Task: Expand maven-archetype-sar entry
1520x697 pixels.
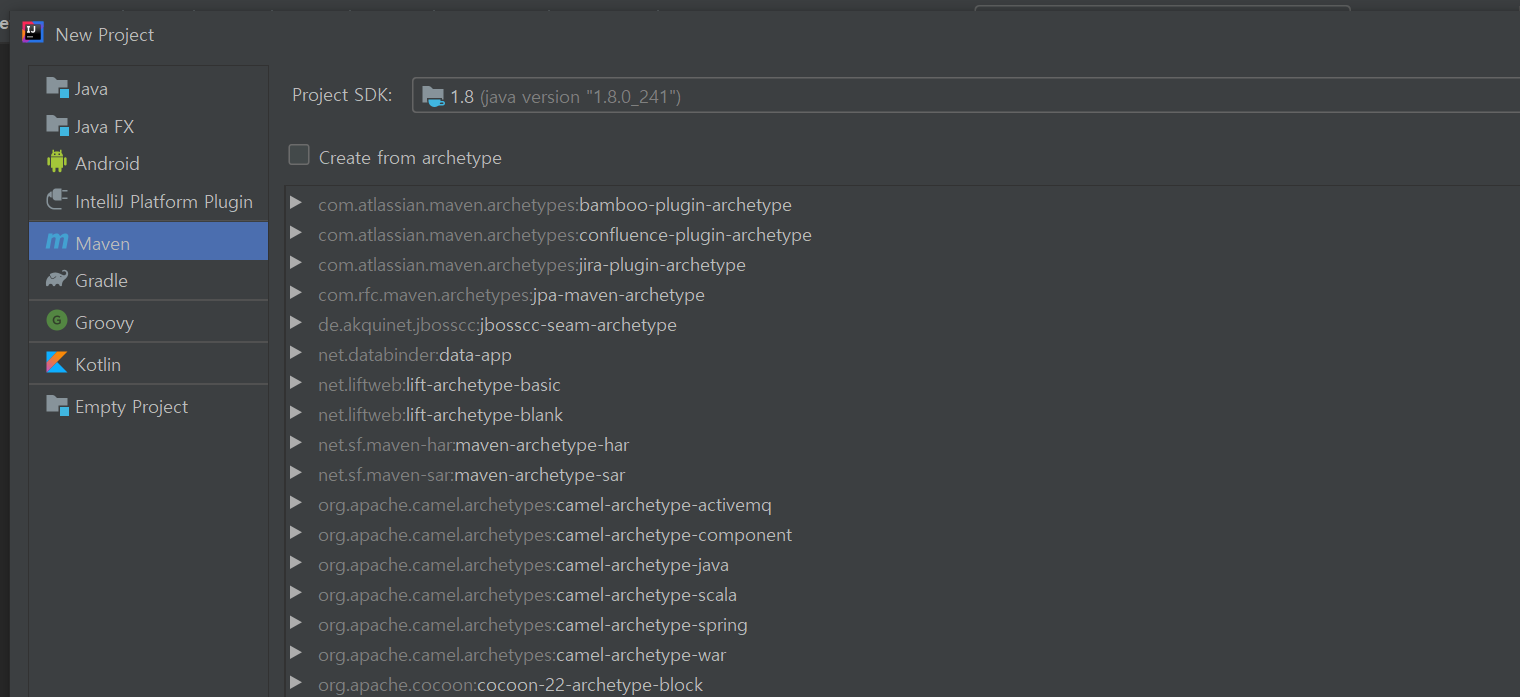Action: [x=295, y=474]
